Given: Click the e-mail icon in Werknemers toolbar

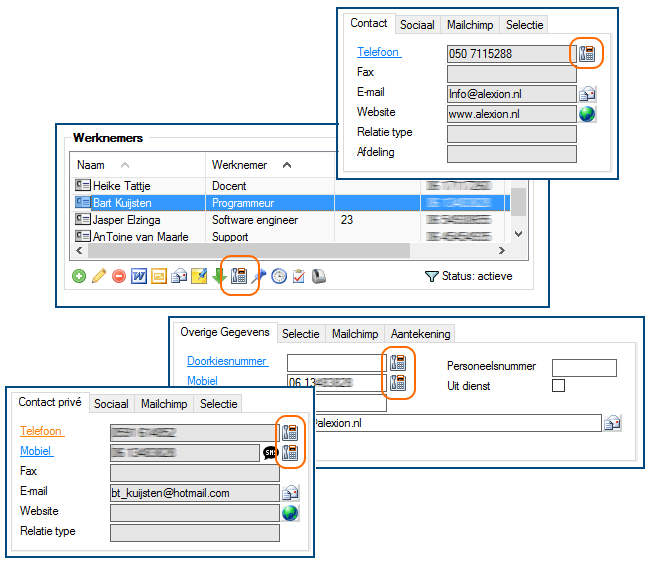Looking at the screenshot, I should tap(179, 276).
